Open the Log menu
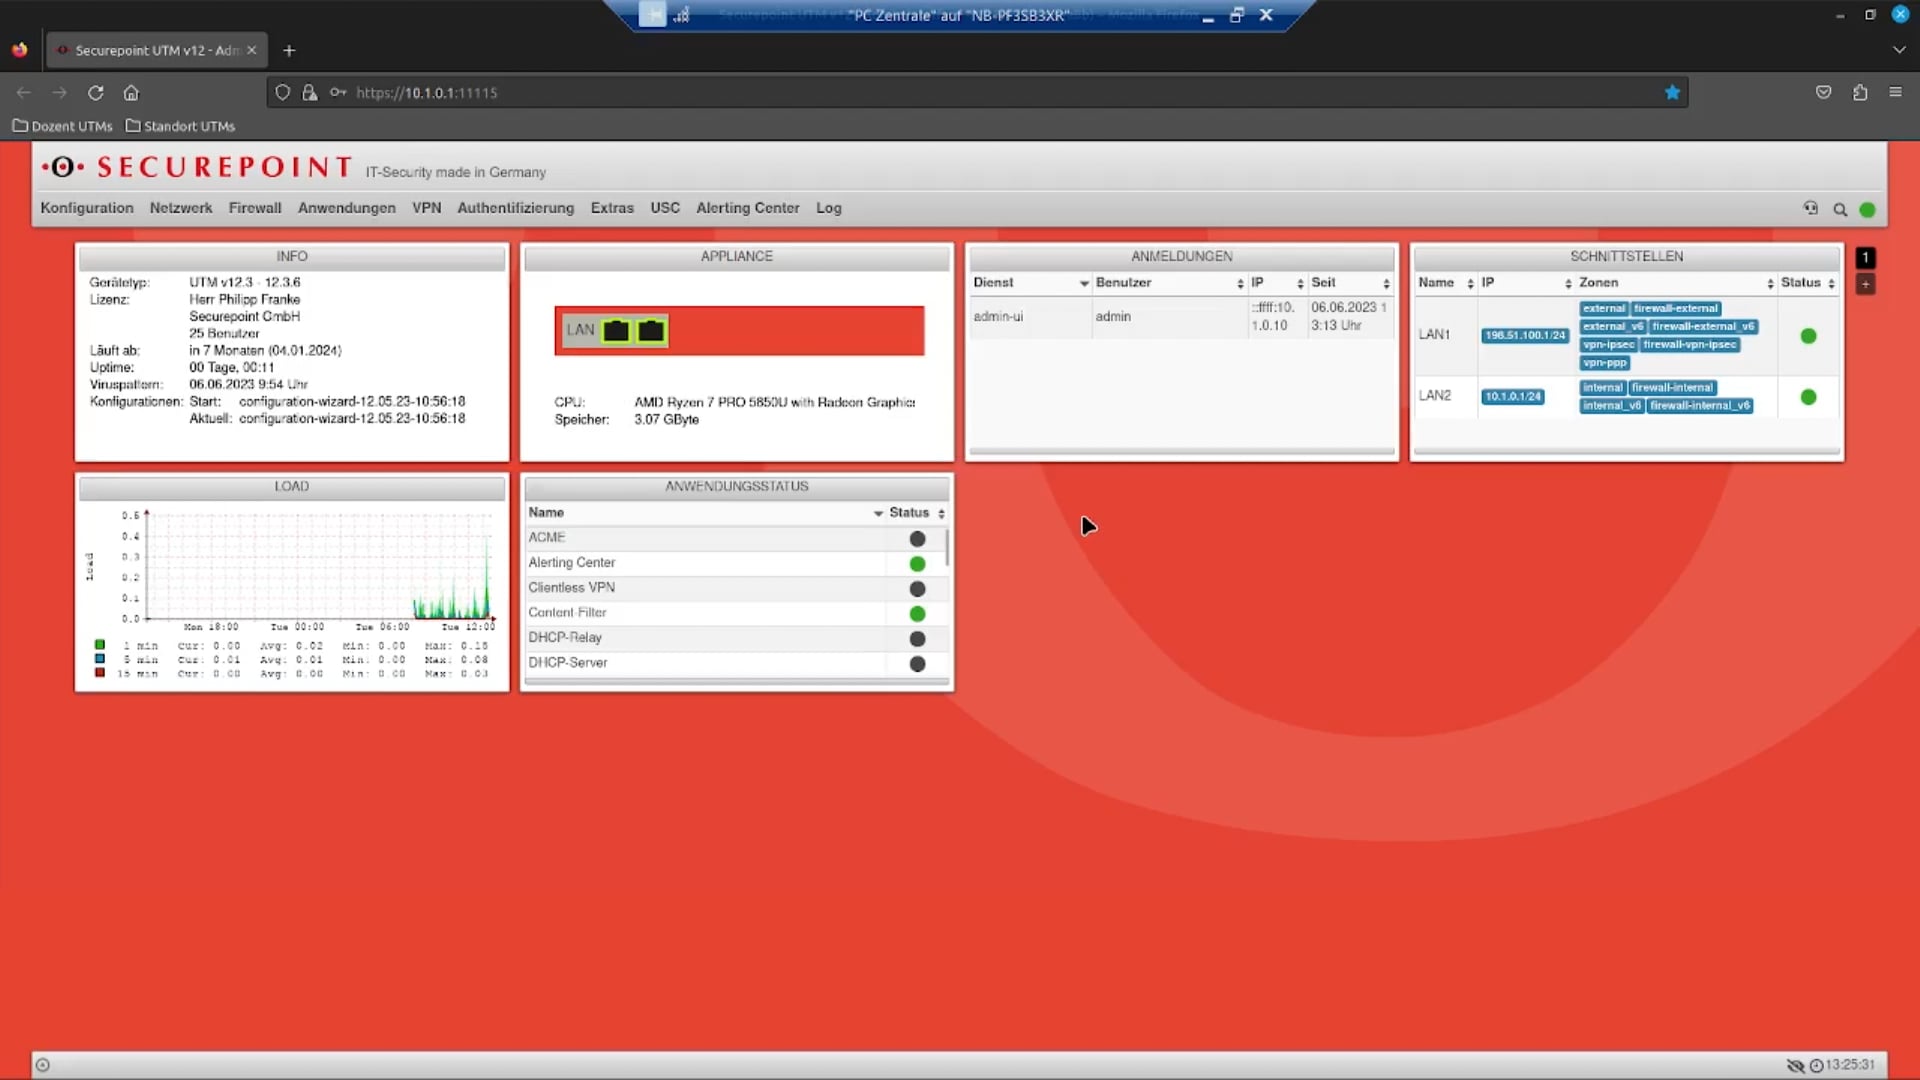 [x=829, y=208]
